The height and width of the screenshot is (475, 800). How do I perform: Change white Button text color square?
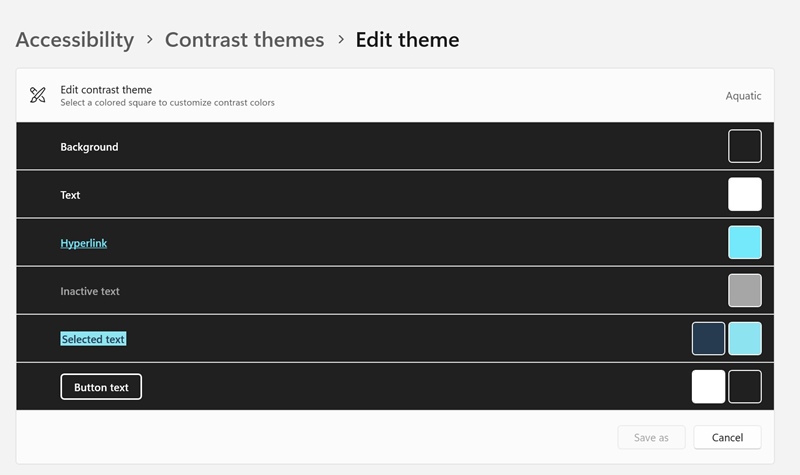click(708, 386)
